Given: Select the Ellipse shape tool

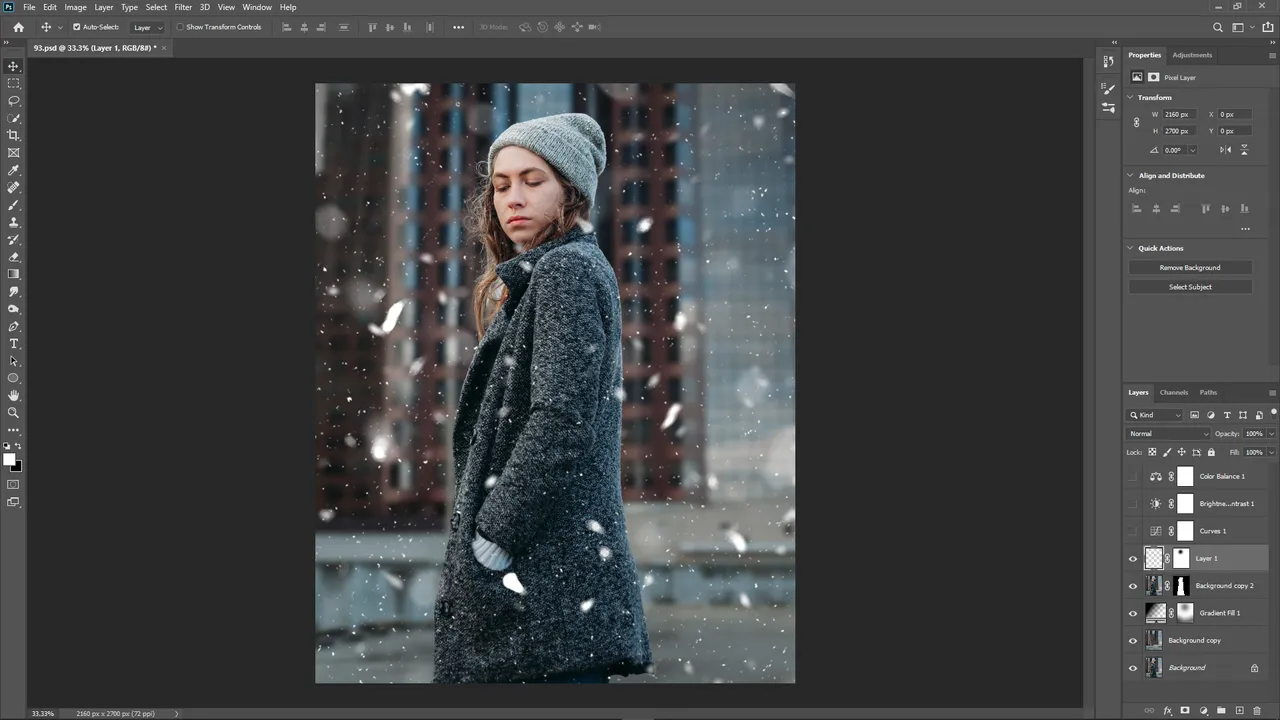Looking at the screenshot, I should tap(13, 378).
